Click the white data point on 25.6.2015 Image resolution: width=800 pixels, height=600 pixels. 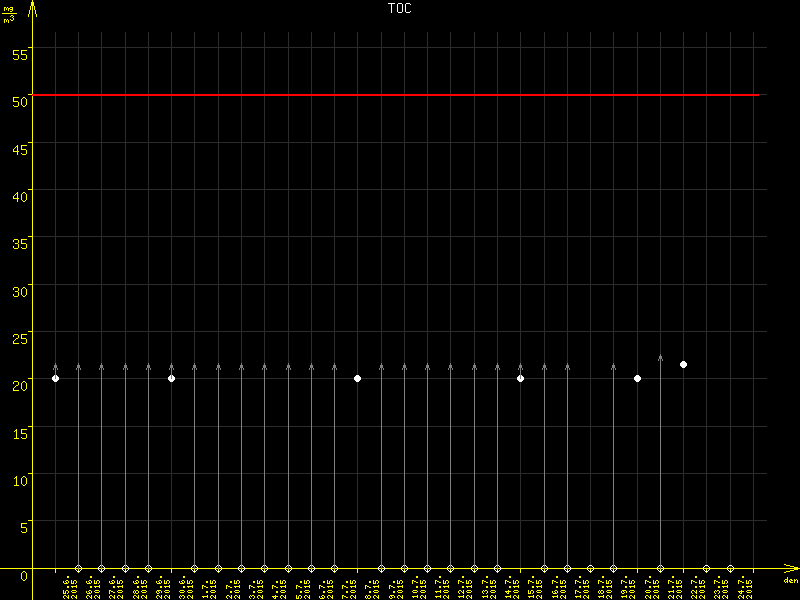(x=55, y=378)
